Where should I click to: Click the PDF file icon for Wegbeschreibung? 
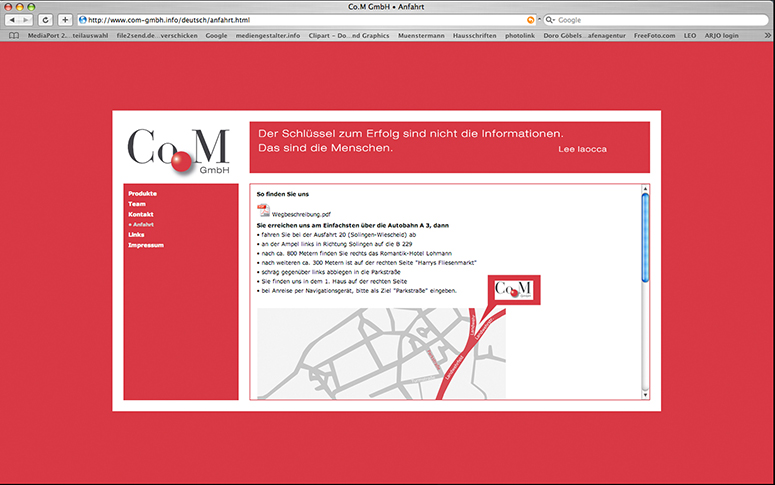pyautogui.click(x=264, y=210)
